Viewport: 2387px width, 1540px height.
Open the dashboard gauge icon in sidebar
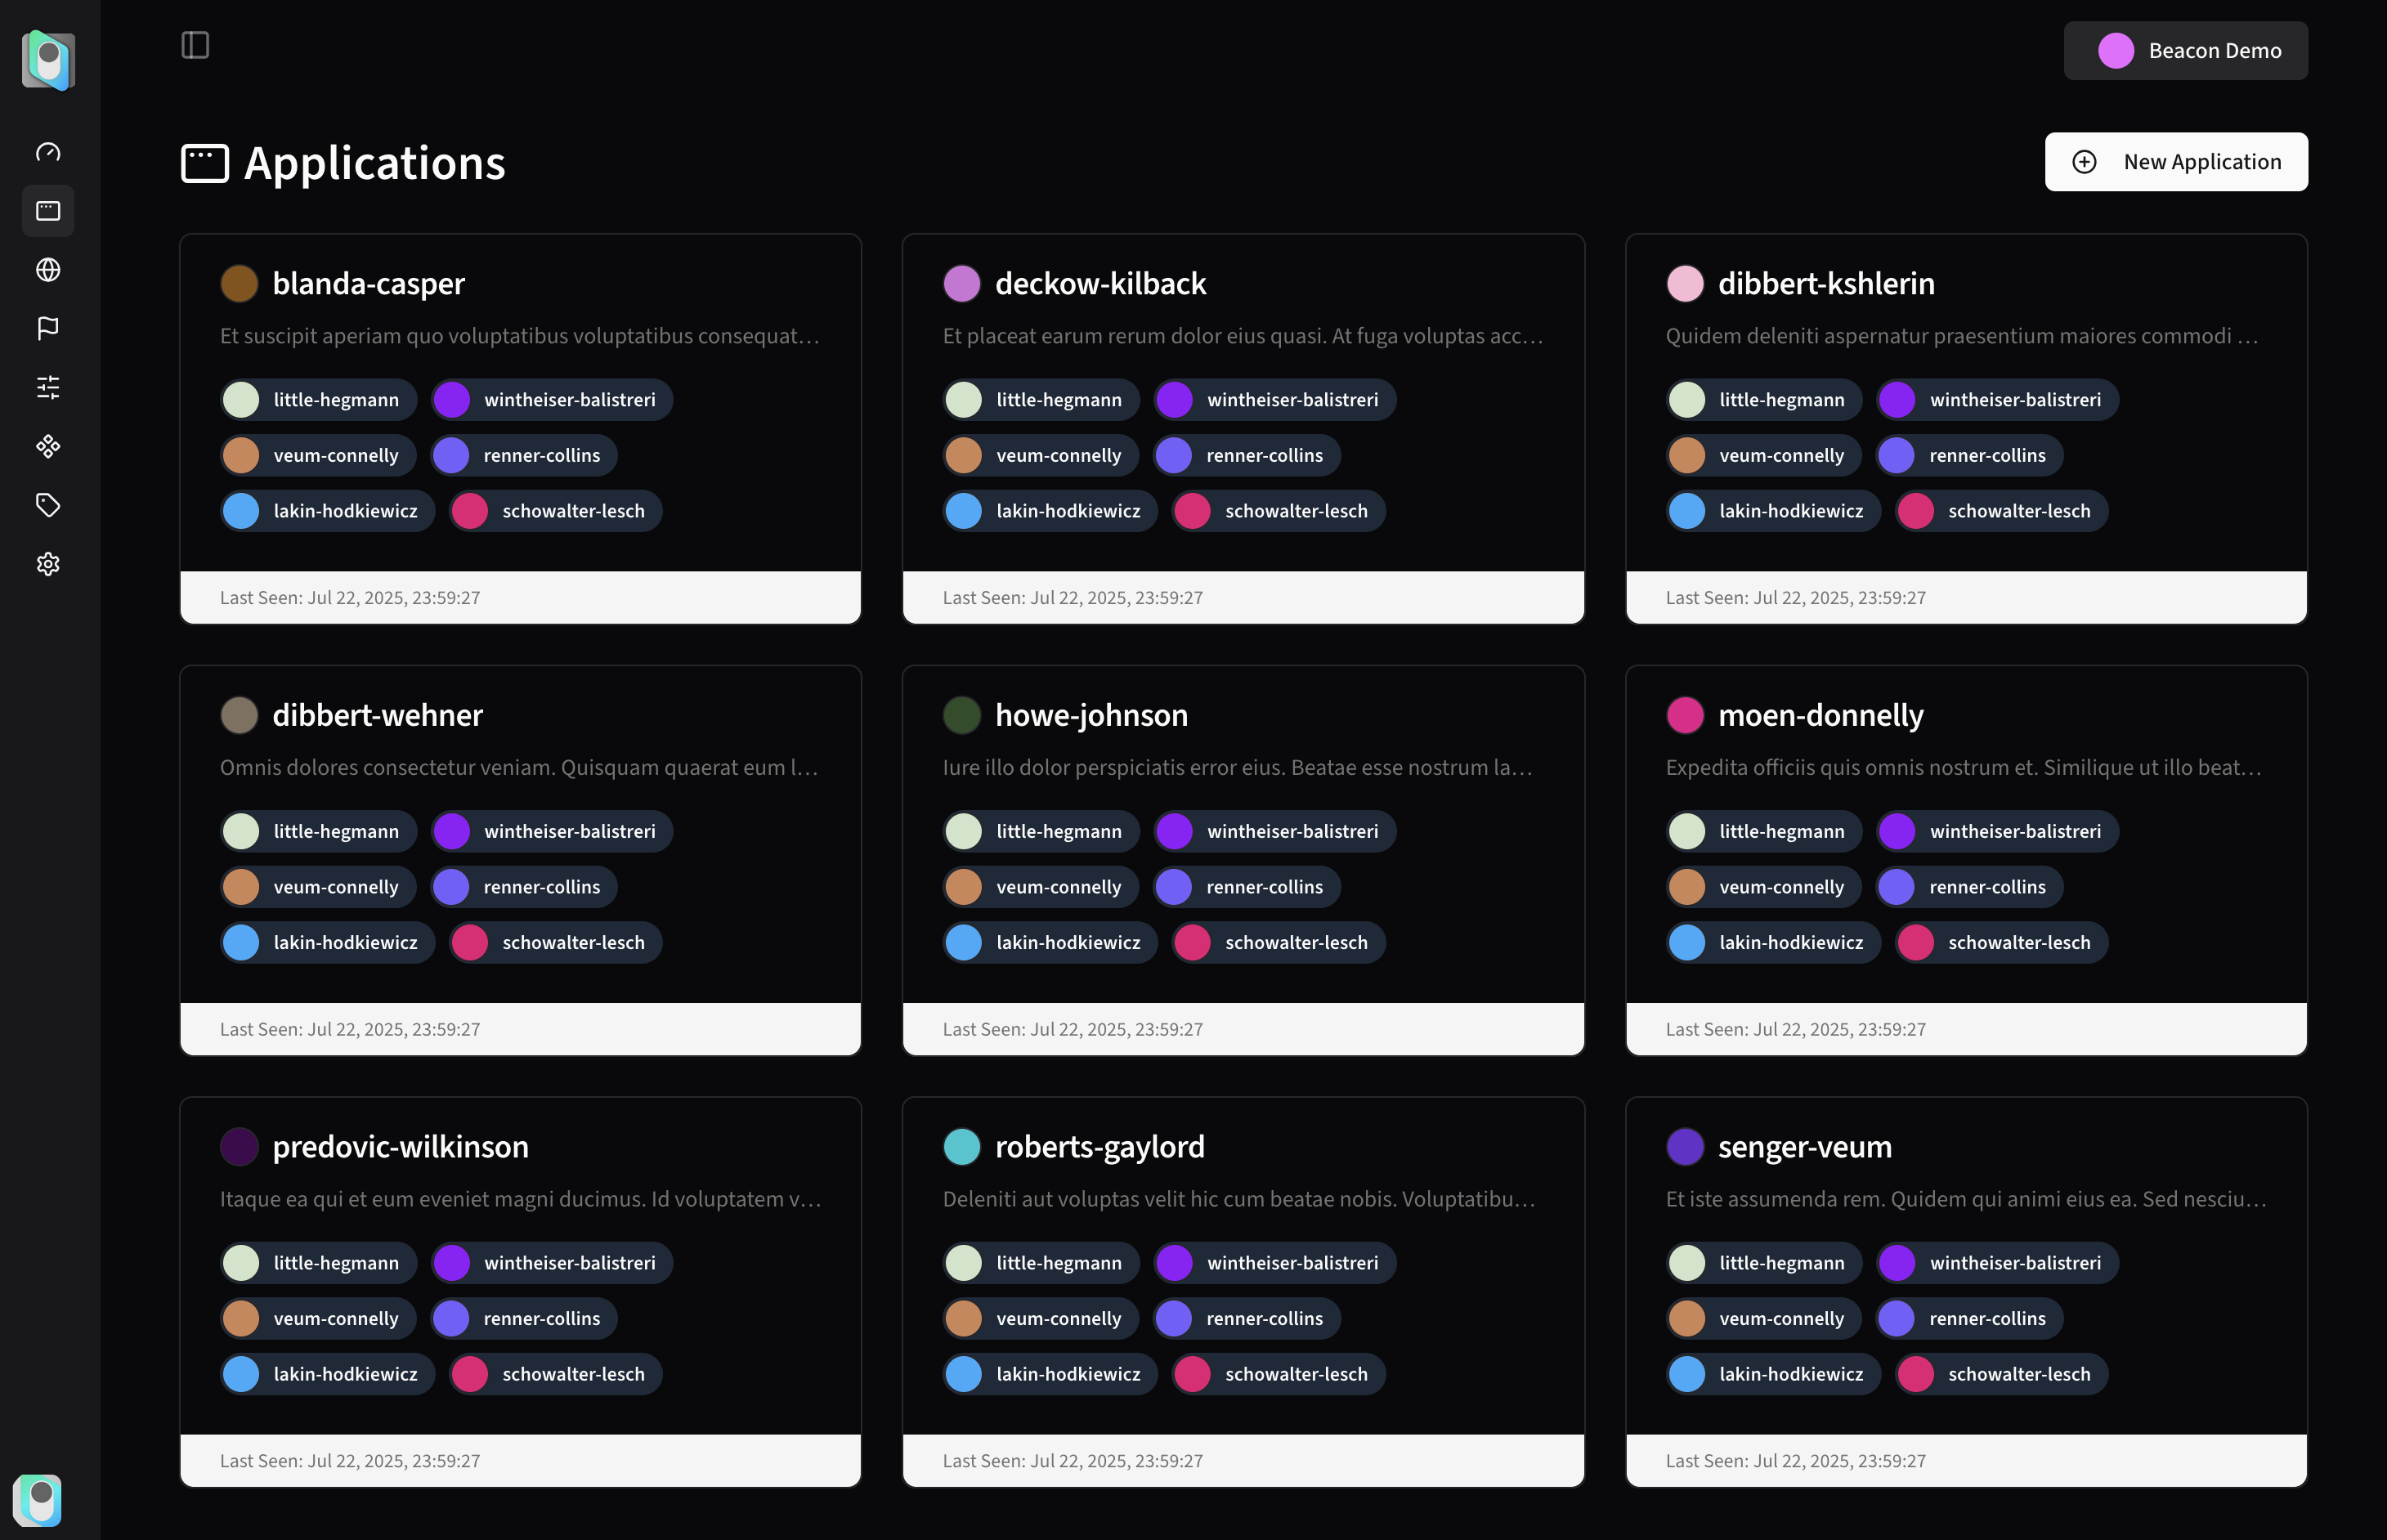(x=48, y=152)
